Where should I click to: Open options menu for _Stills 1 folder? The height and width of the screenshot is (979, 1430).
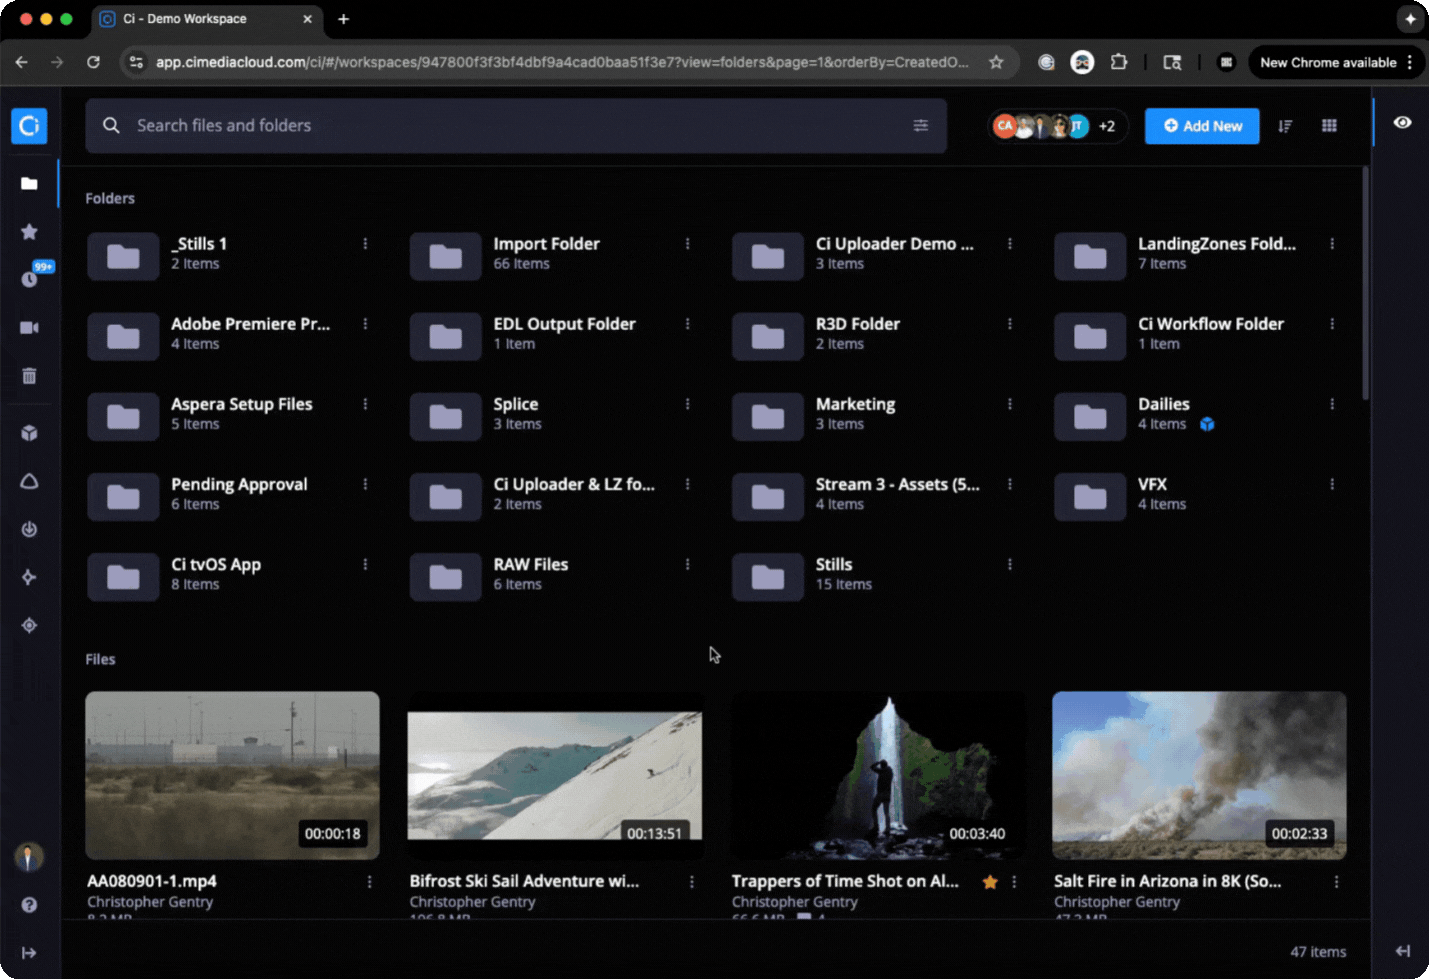coord(365,244)
